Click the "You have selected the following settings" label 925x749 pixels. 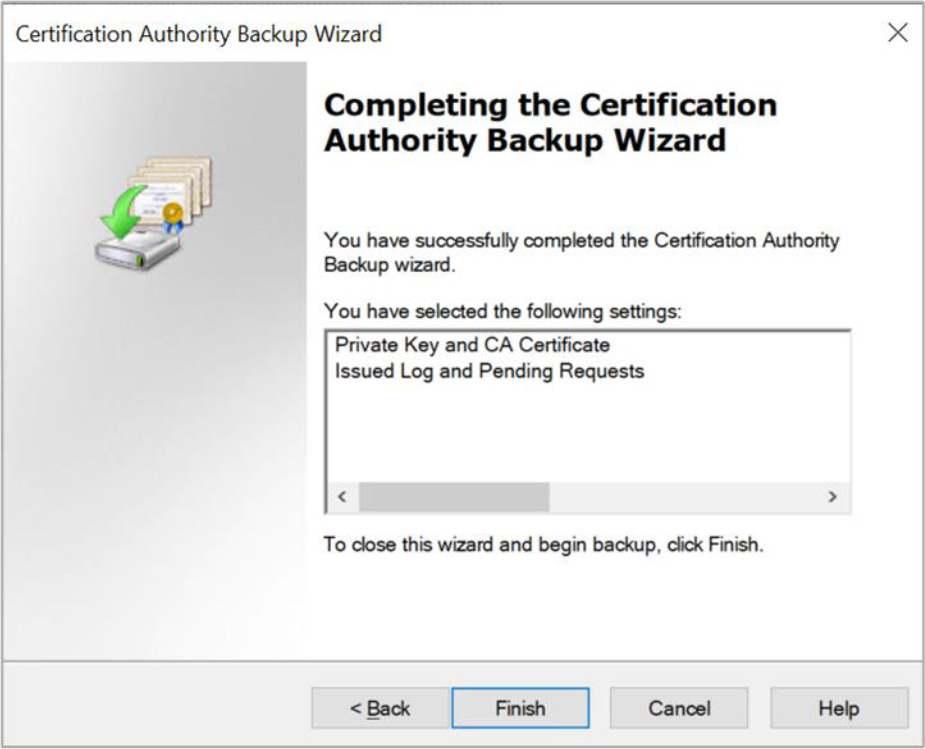(x=502, y=311)
